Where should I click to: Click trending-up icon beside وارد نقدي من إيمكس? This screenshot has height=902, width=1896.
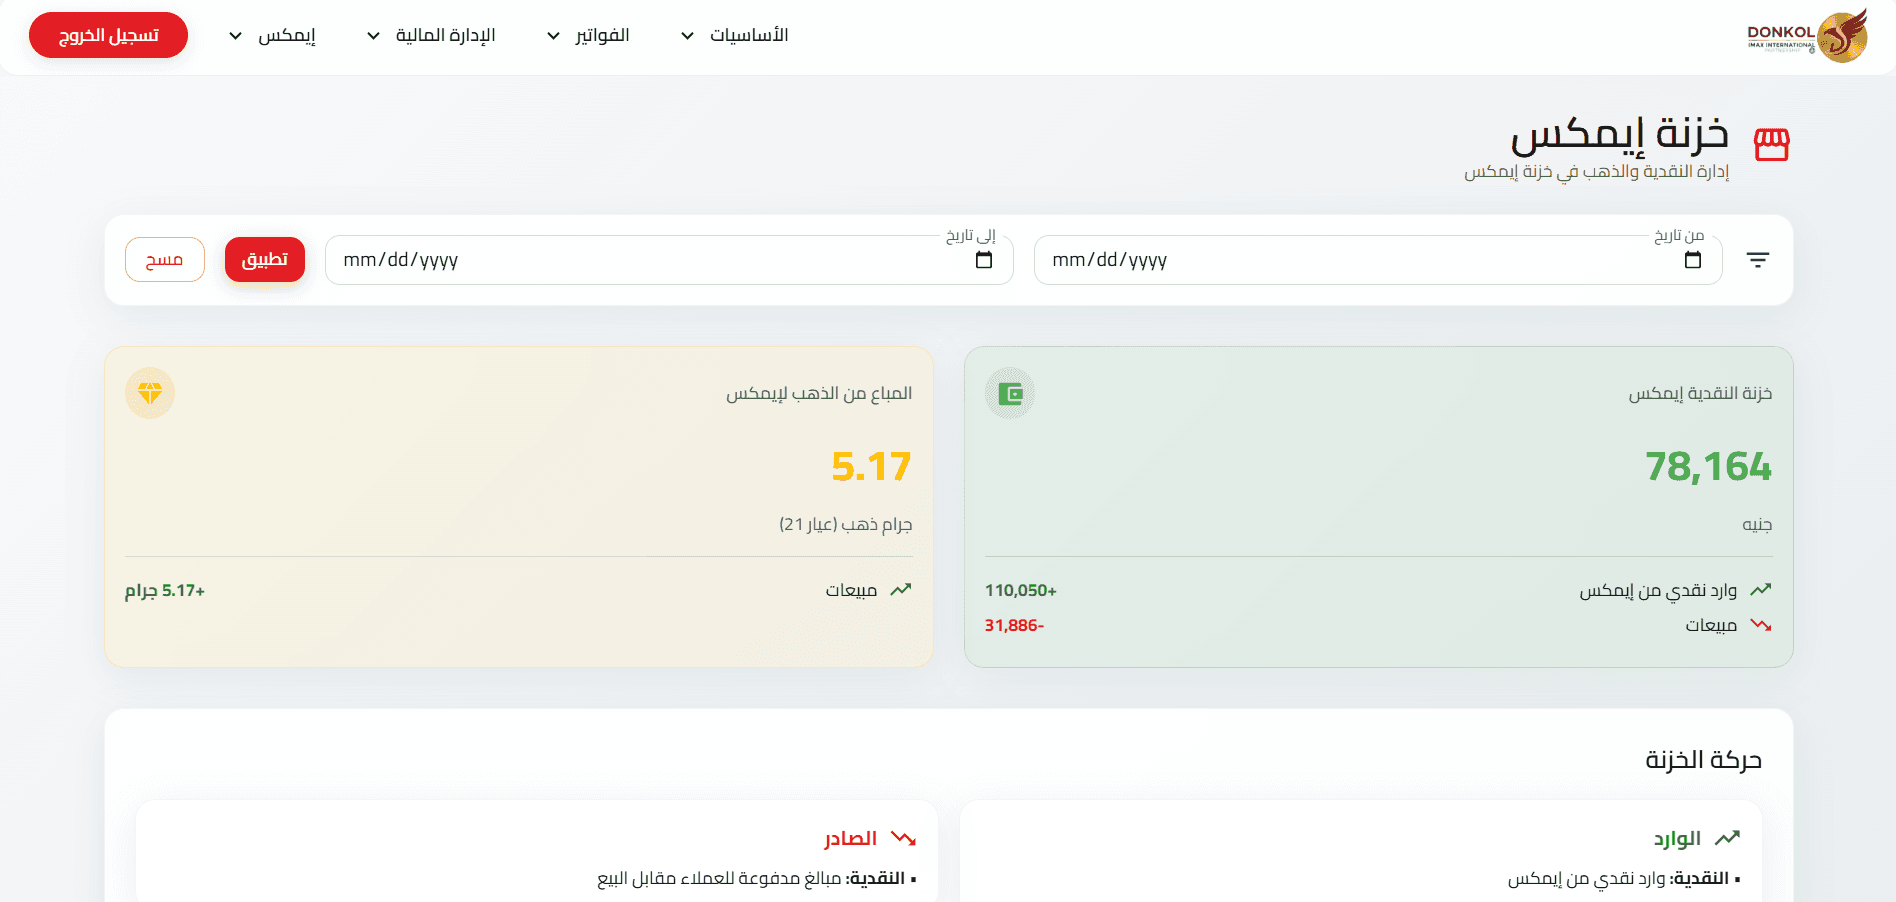point(1761,590)
